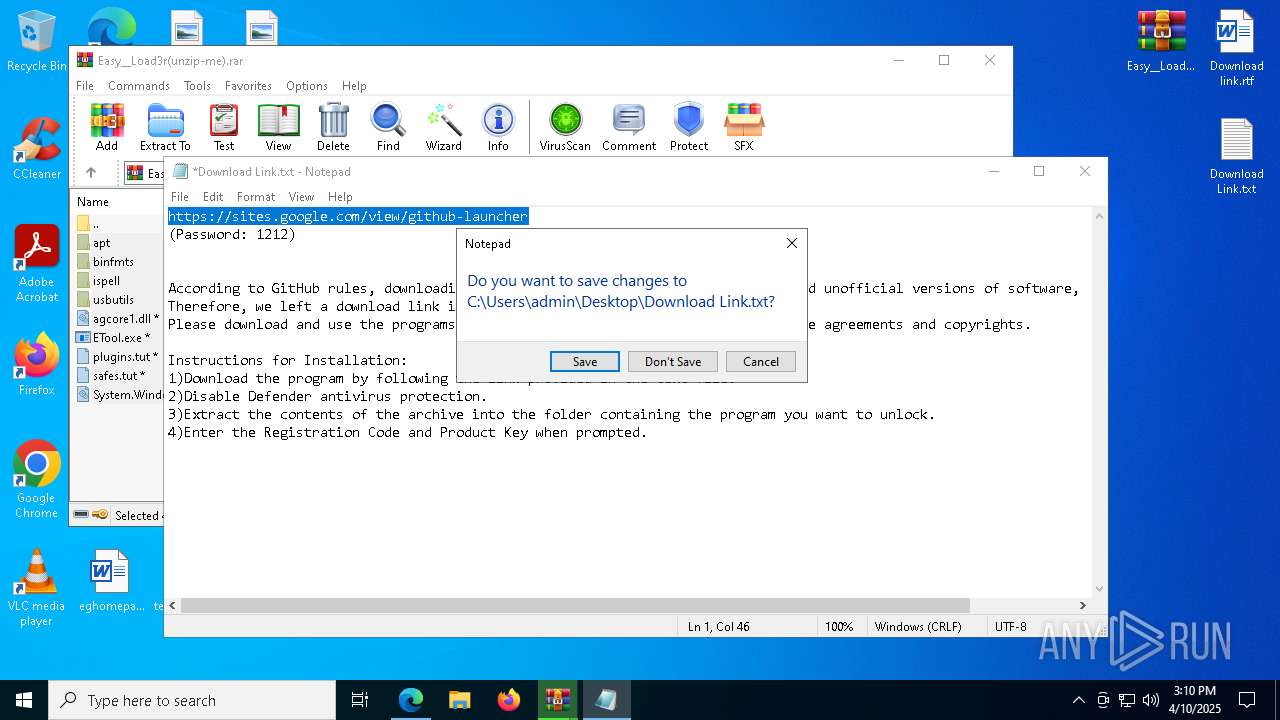Select Download link.rtf desktop file

point(1236,49)
